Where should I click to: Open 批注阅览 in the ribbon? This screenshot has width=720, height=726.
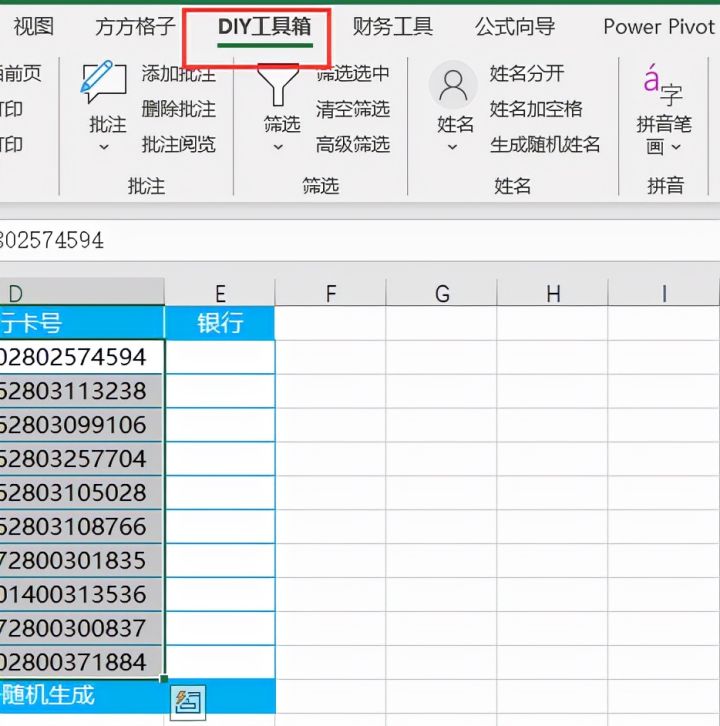click(179, 144)
